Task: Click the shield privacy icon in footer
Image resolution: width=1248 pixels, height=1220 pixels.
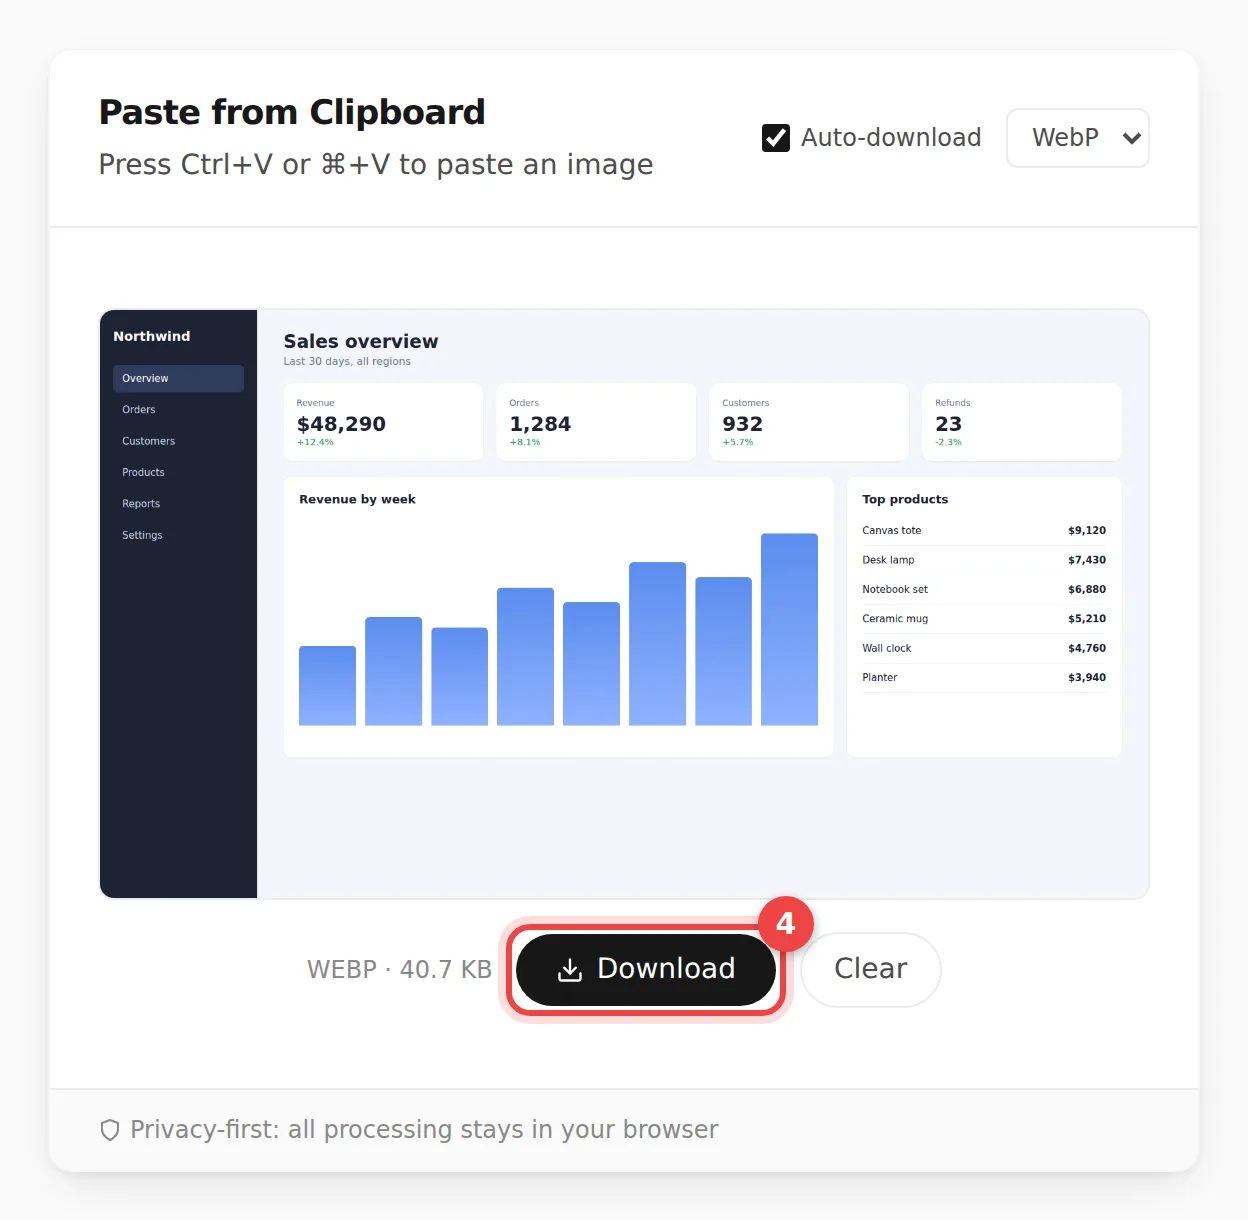Action: 110,1130
